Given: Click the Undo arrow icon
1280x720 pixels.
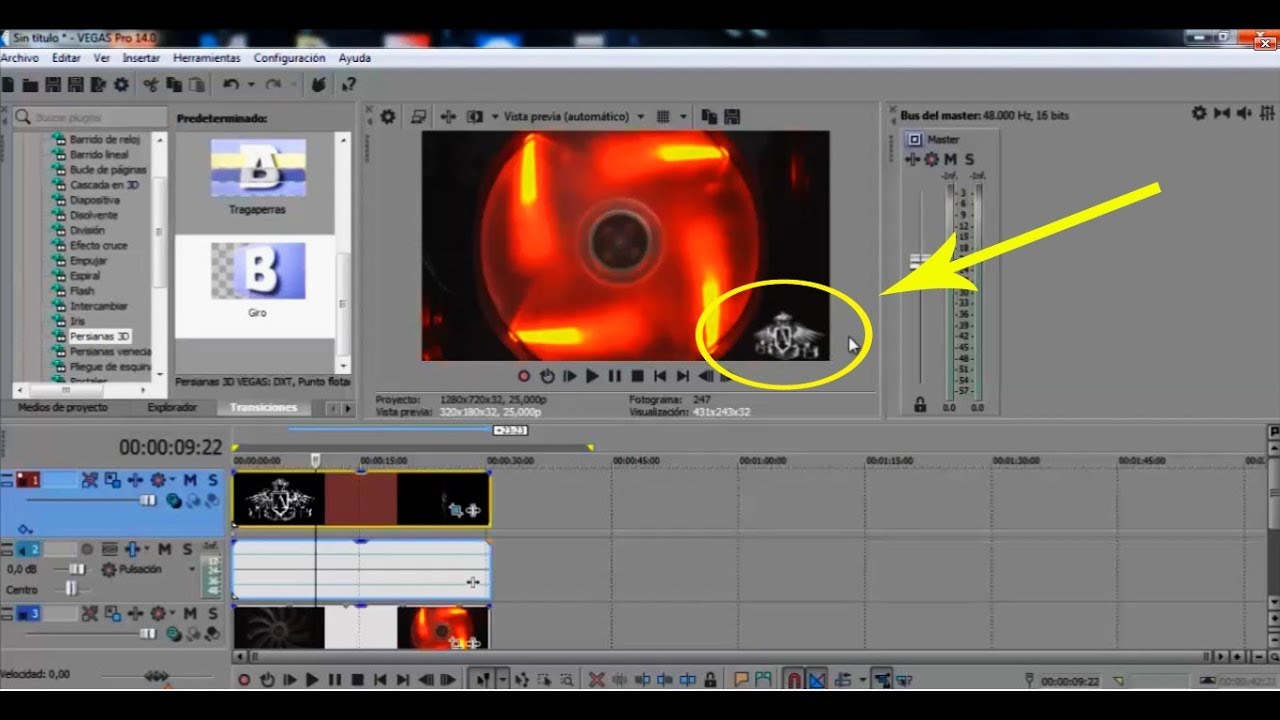Looking at the screenshot, I should coord(231,85).
